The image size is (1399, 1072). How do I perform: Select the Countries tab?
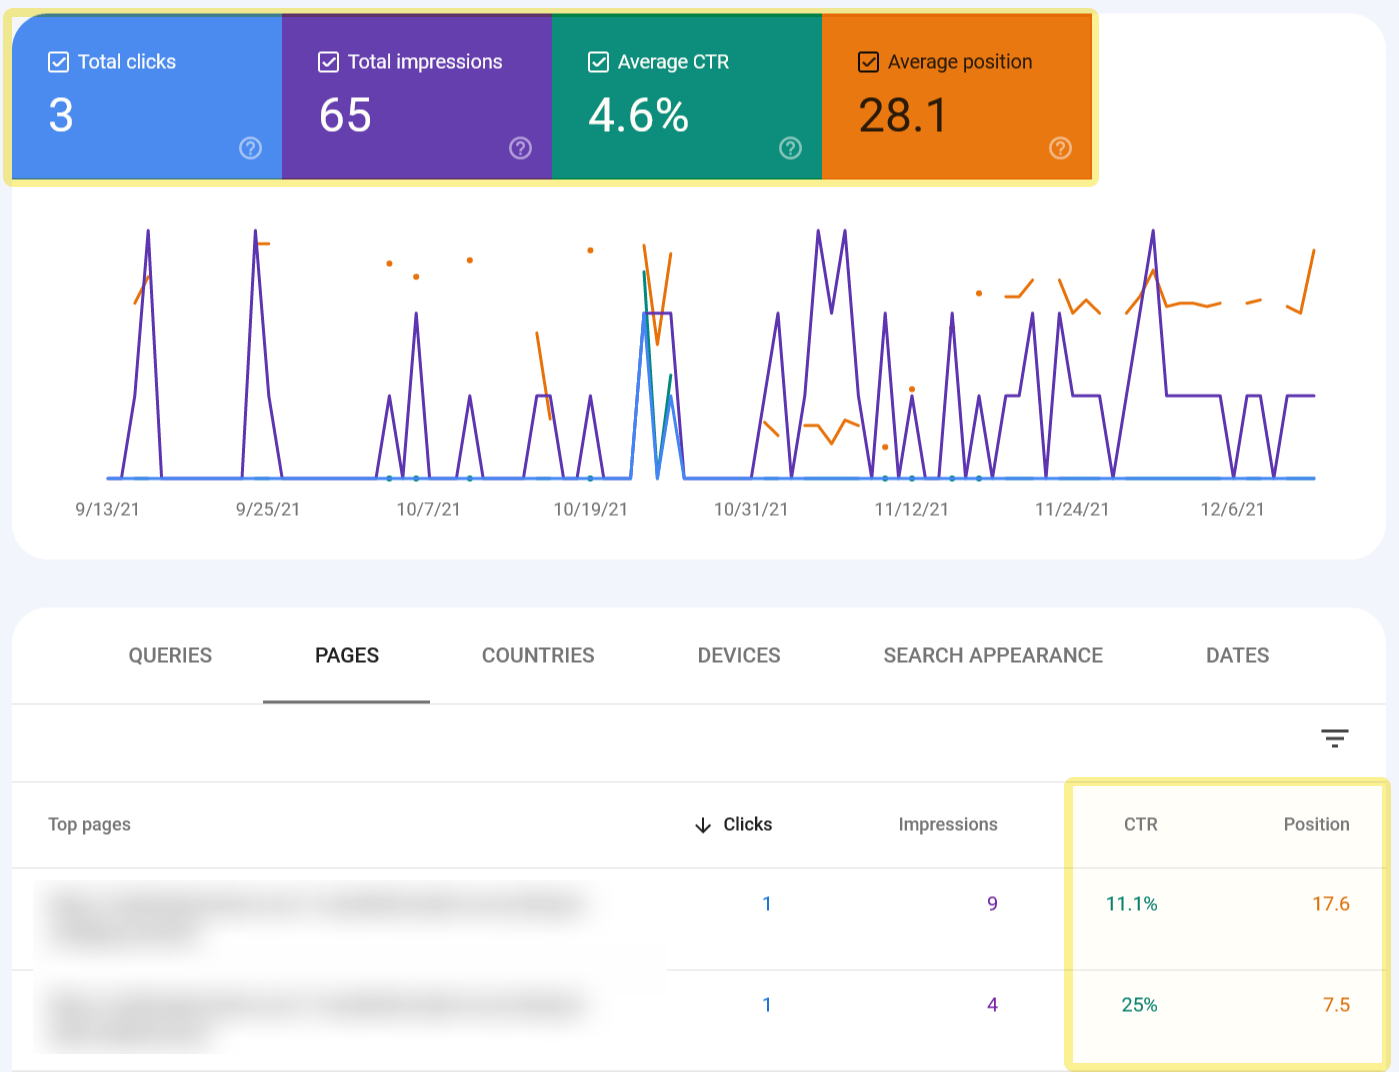coord(538,655)
